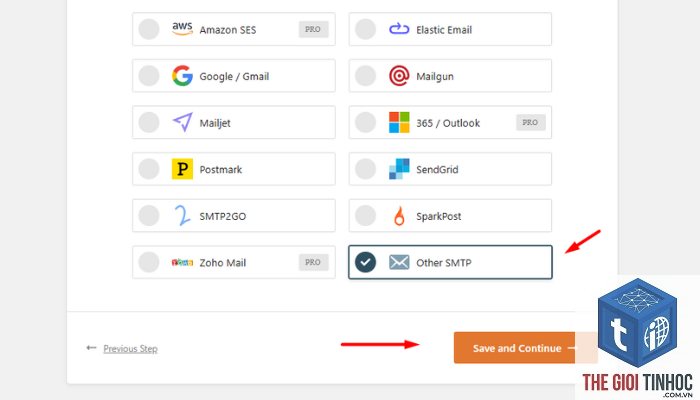Click the Elastic Email logo icon

pyautogui.click(x=399, y=29)
